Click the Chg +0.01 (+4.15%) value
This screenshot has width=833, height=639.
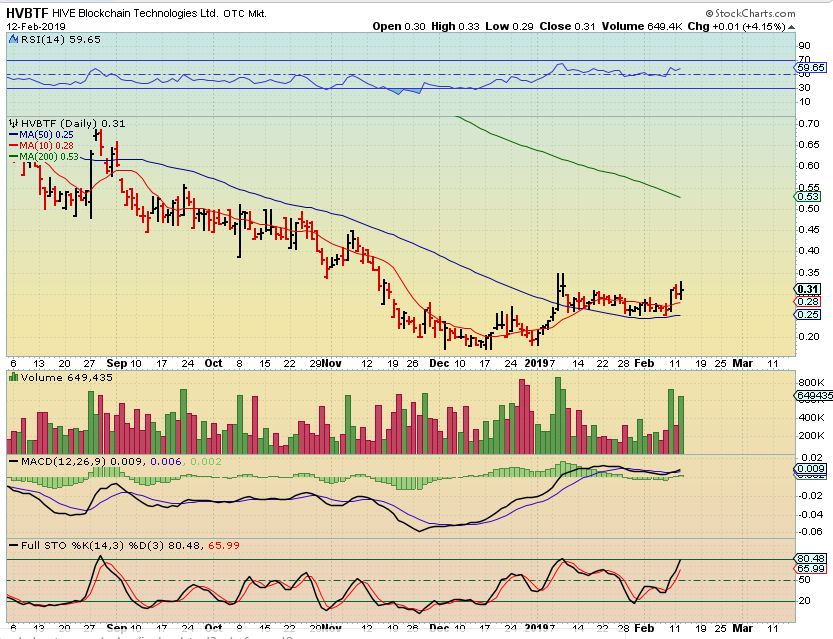(x=736, y=27)
